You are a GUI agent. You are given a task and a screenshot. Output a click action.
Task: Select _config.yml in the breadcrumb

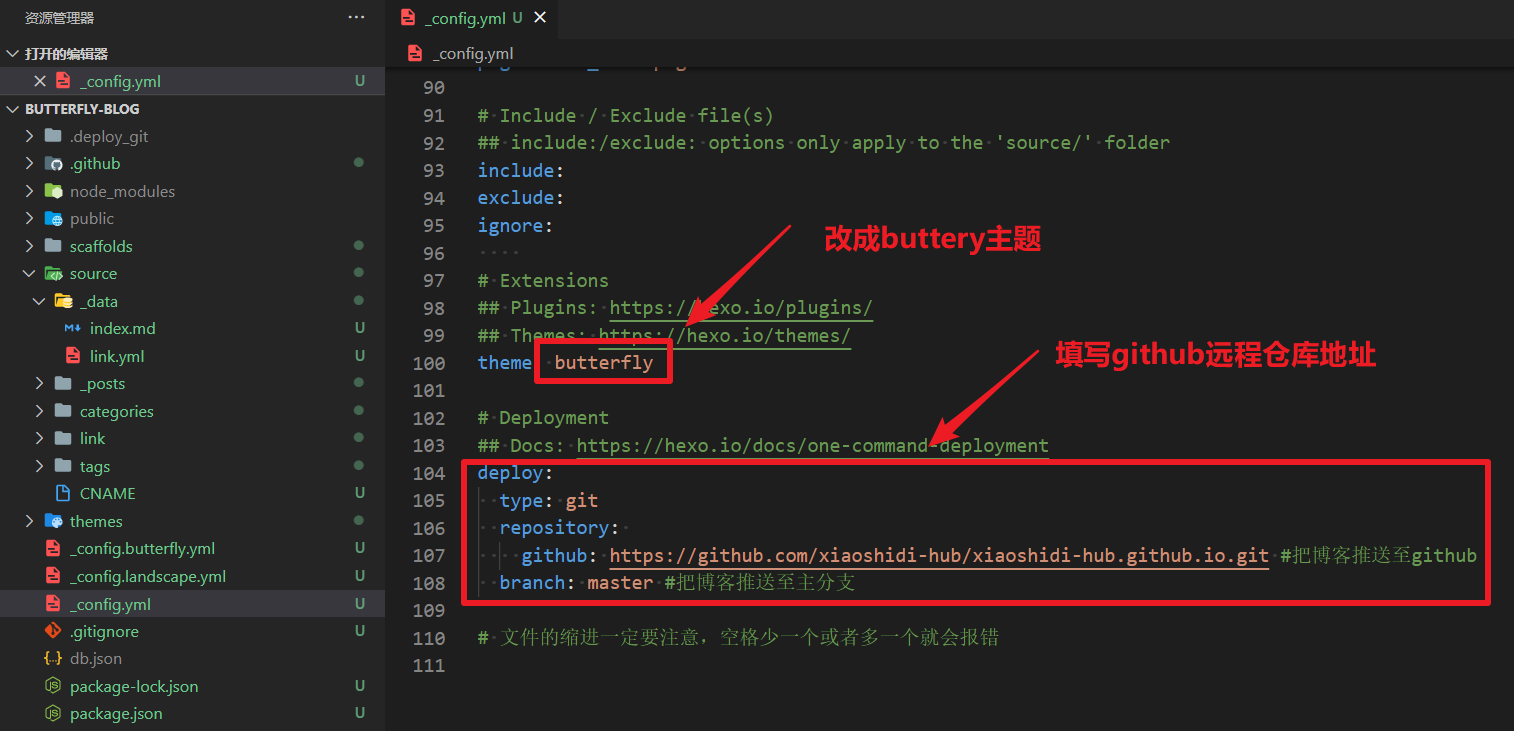(x=473, y=53)
